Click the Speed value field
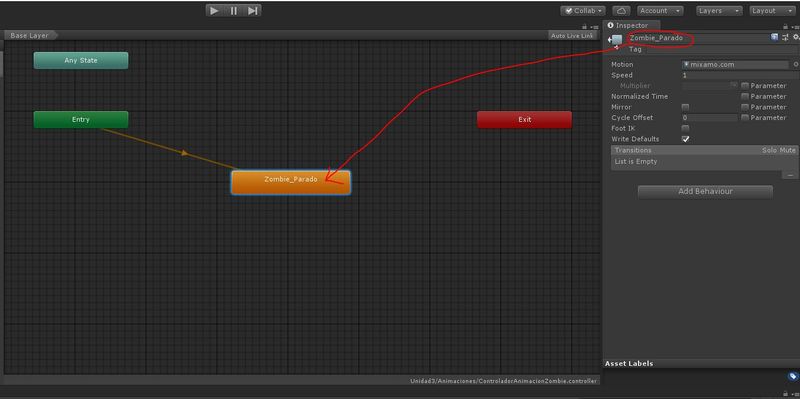Image resolution: width=800 pixels, height=399 pixels. (x=740, y=76)
